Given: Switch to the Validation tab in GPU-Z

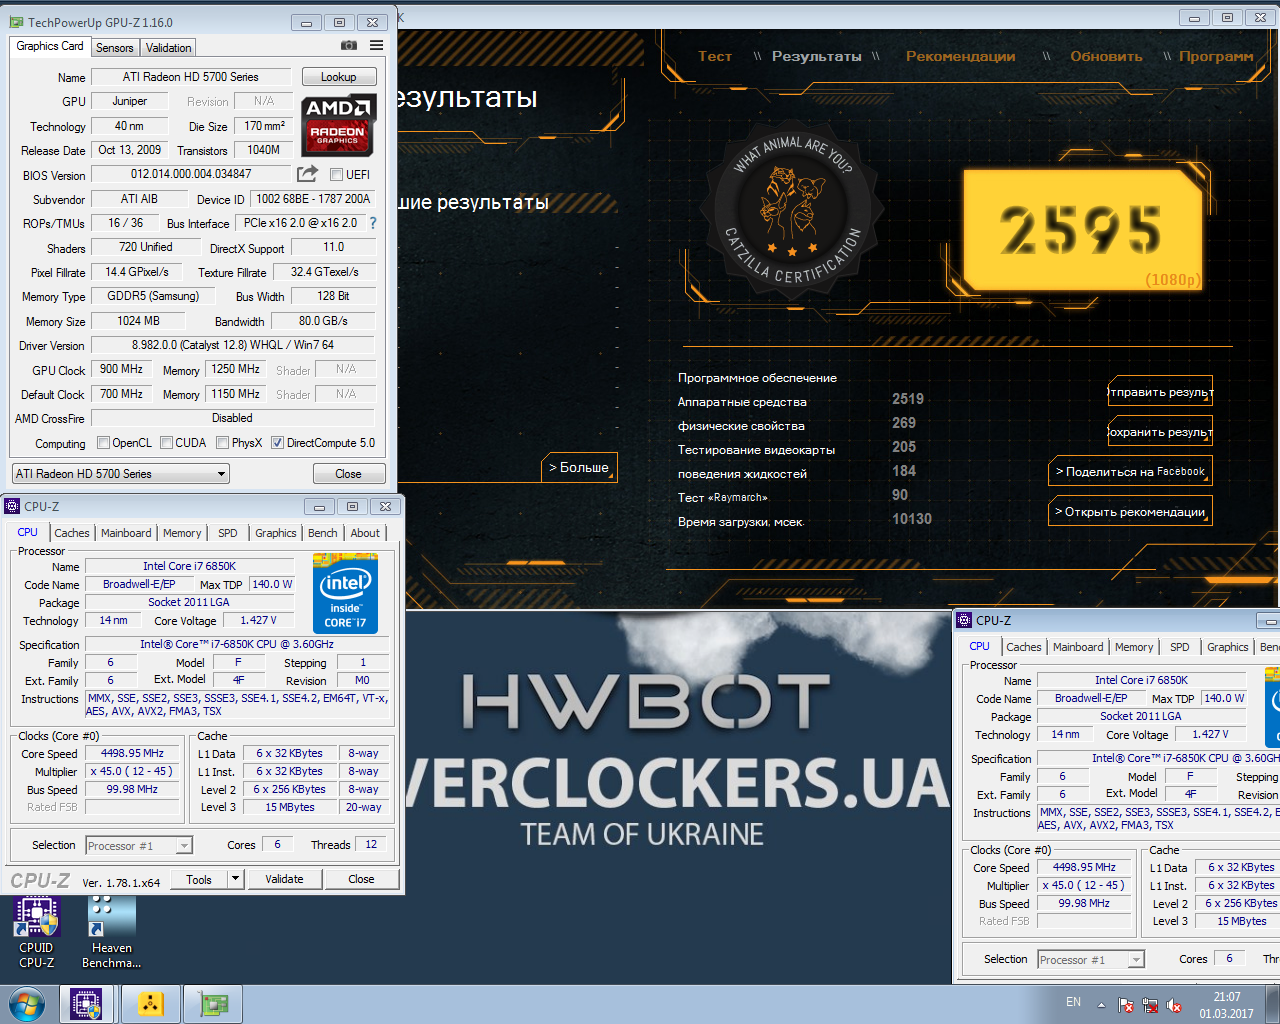Looking at the screenshot, I should [168, 48].
